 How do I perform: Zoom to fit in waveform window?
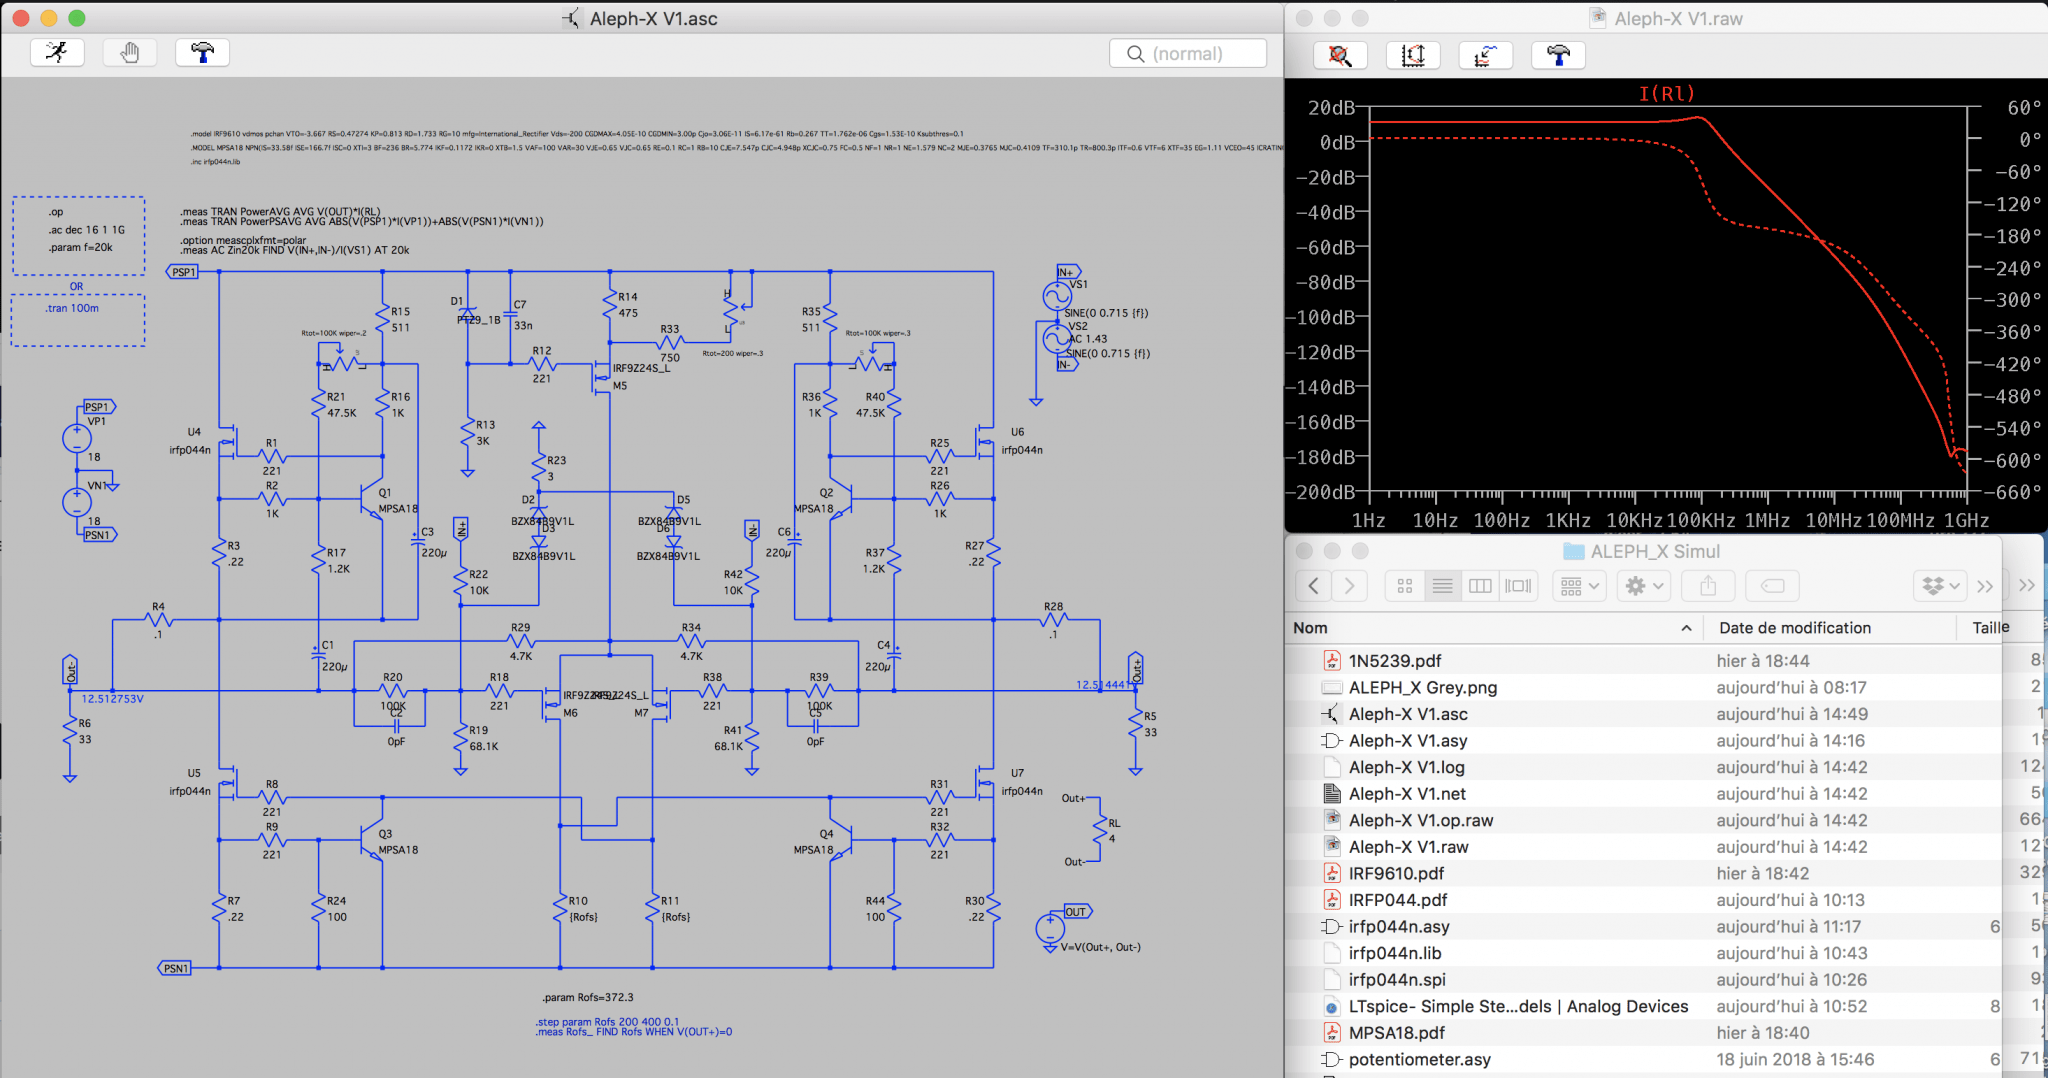pos(1341,56)
